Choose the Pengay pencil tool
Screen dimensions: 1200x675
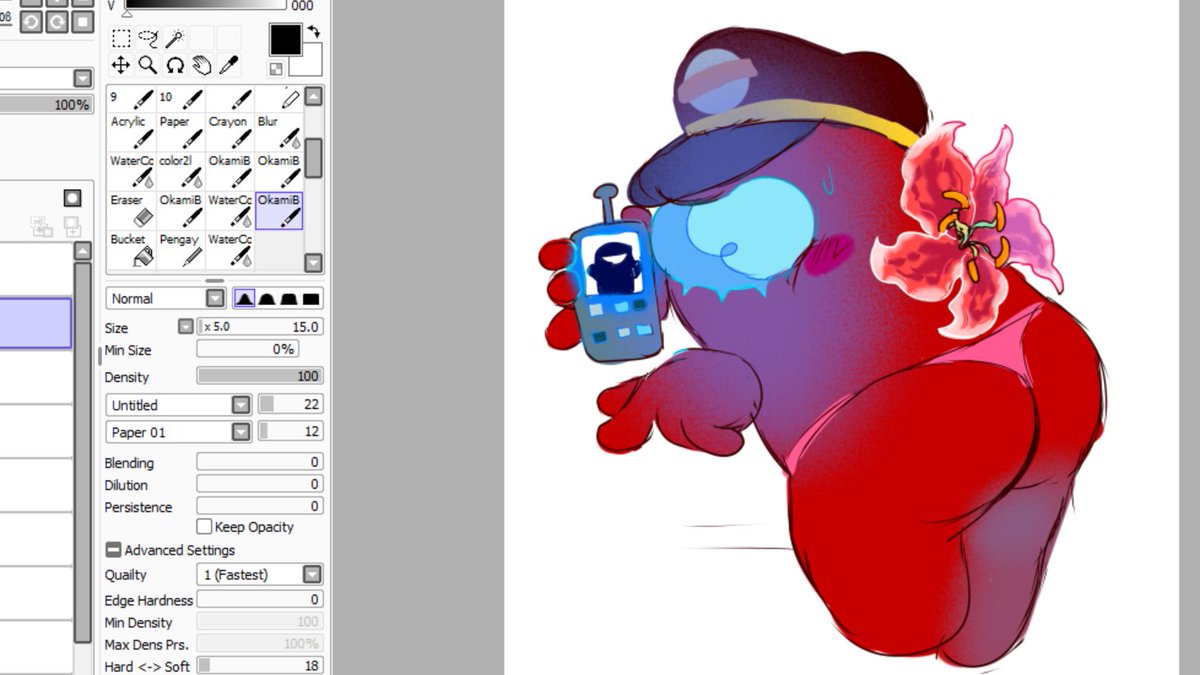180,249
